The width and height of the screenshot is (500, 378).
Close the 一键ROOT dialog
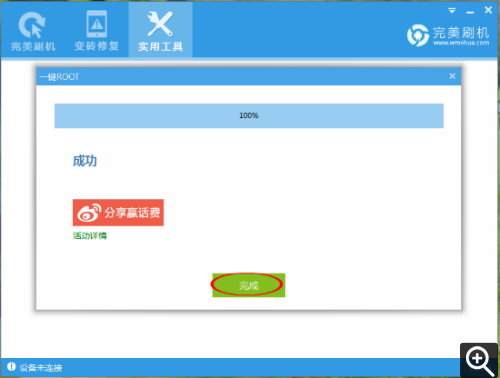point(452,76)
